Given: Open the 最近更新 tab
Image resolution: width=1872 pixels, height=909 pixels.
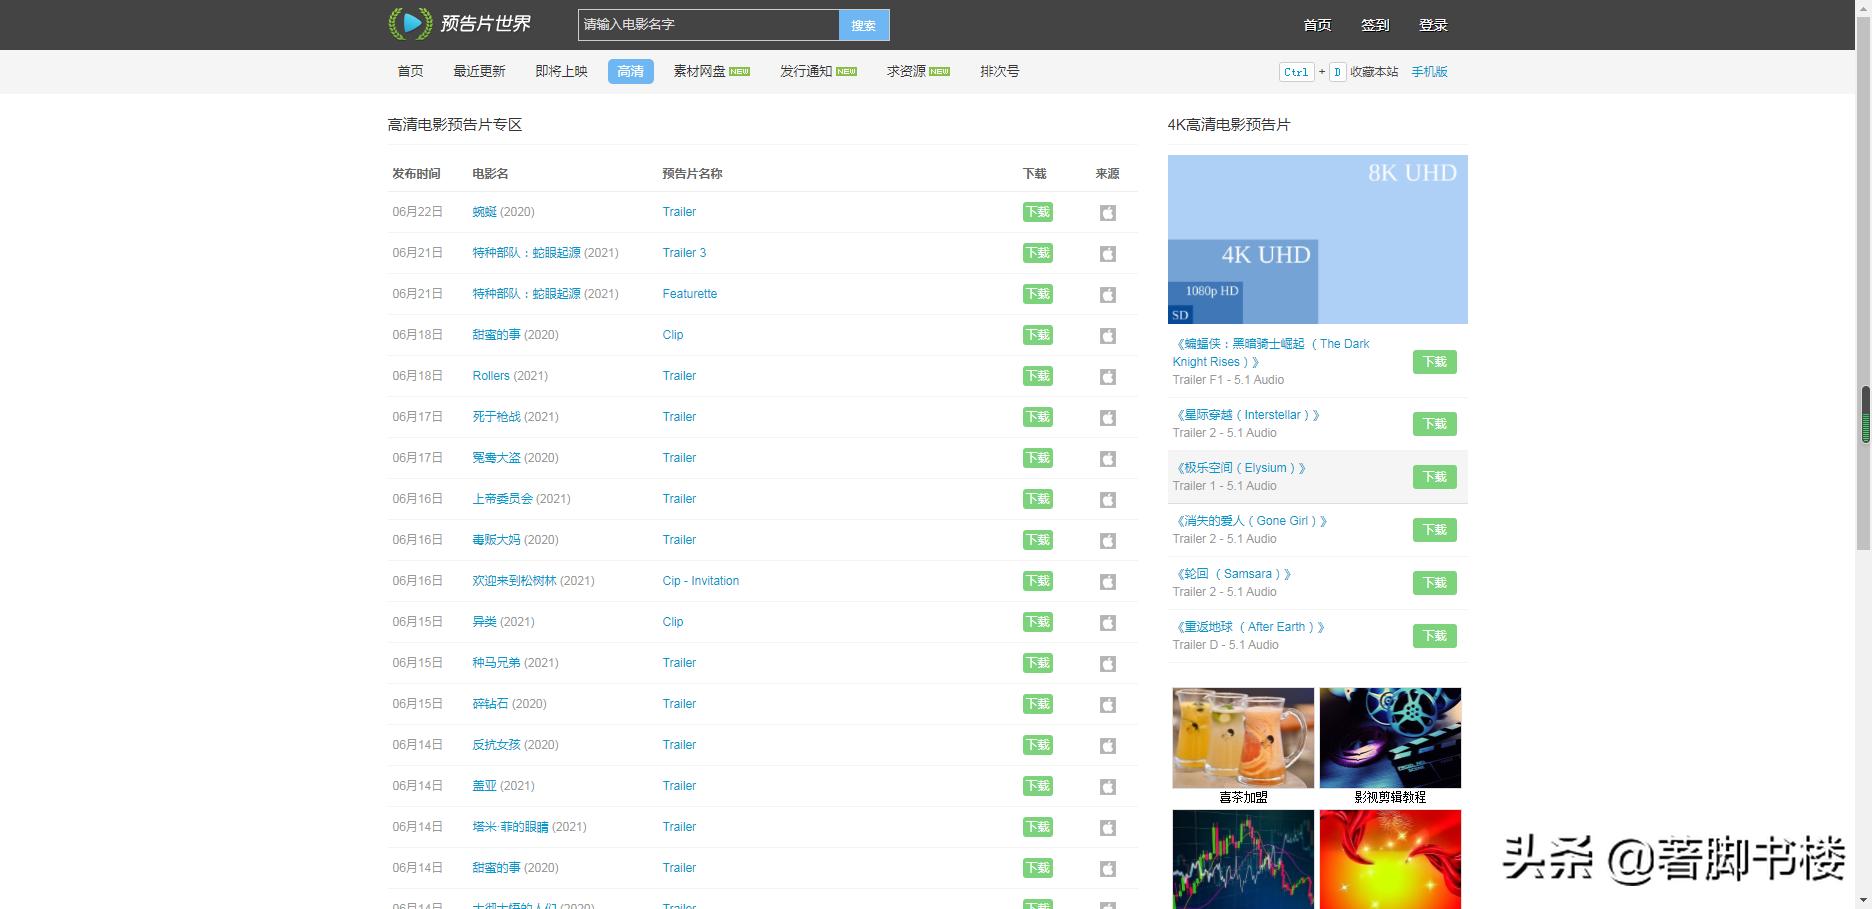Looking at the screenshot, I should pos(479,71).
